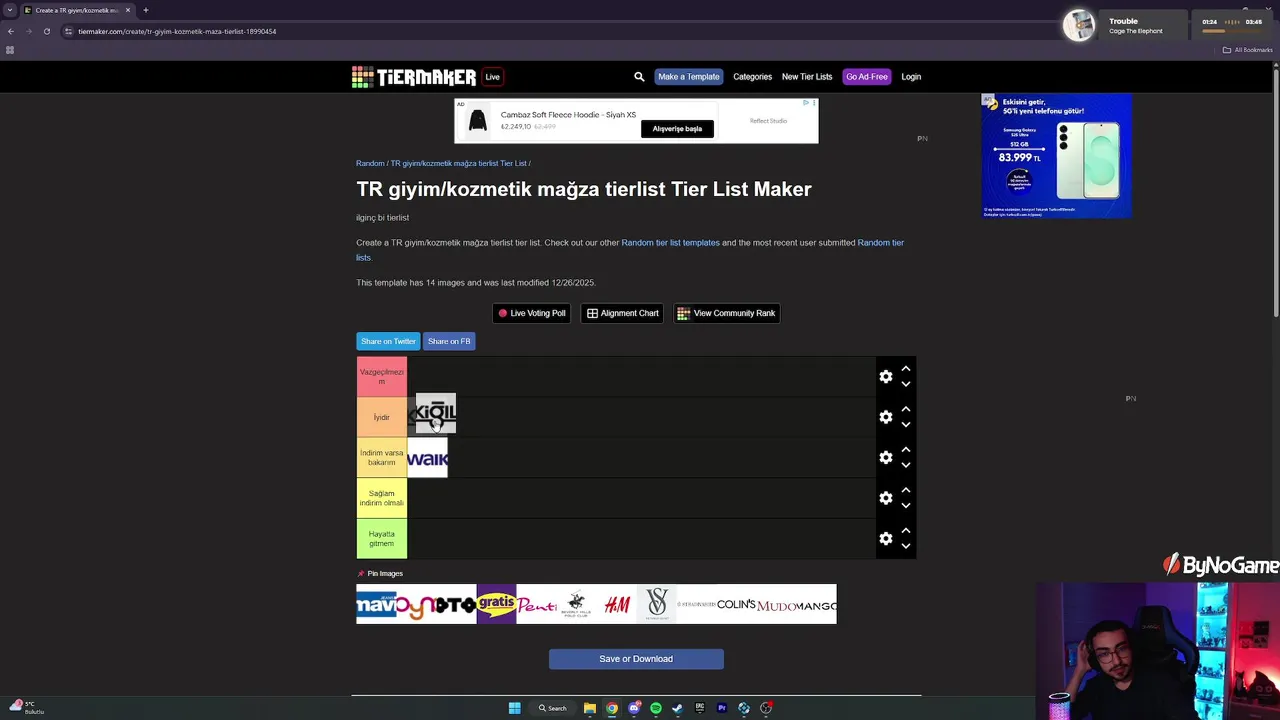Move İyidir tier row down
1280x720 pixels.
pos(906,424)
